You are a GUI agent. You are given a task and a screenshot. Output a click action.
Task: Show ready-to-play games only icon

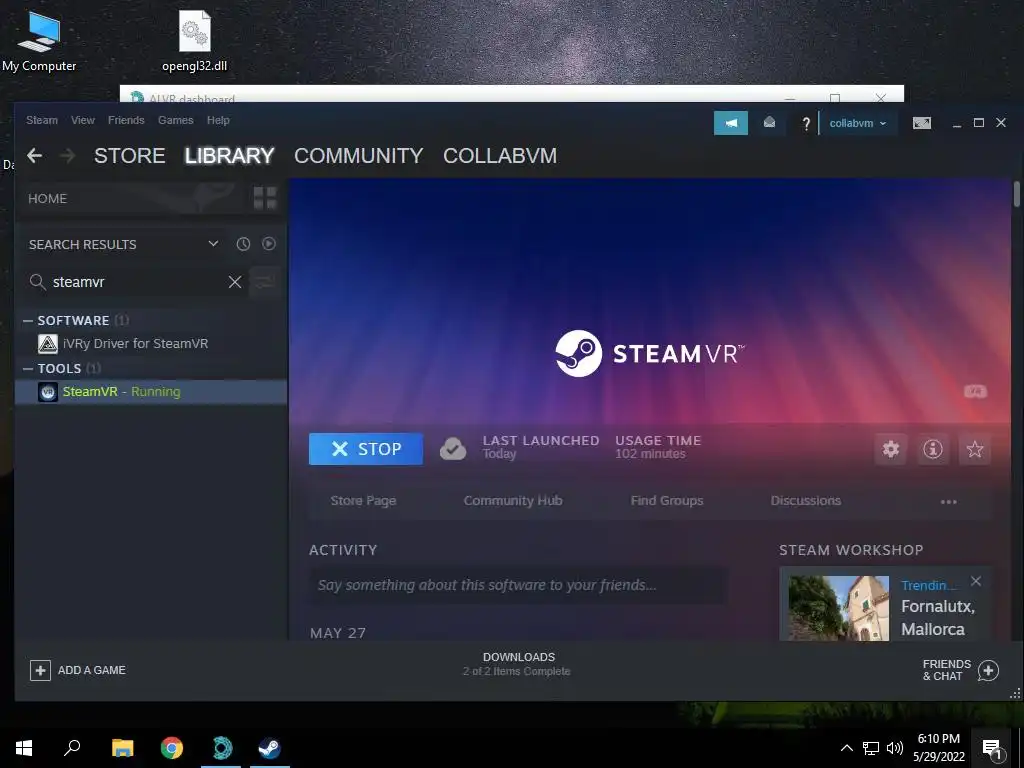268,244
